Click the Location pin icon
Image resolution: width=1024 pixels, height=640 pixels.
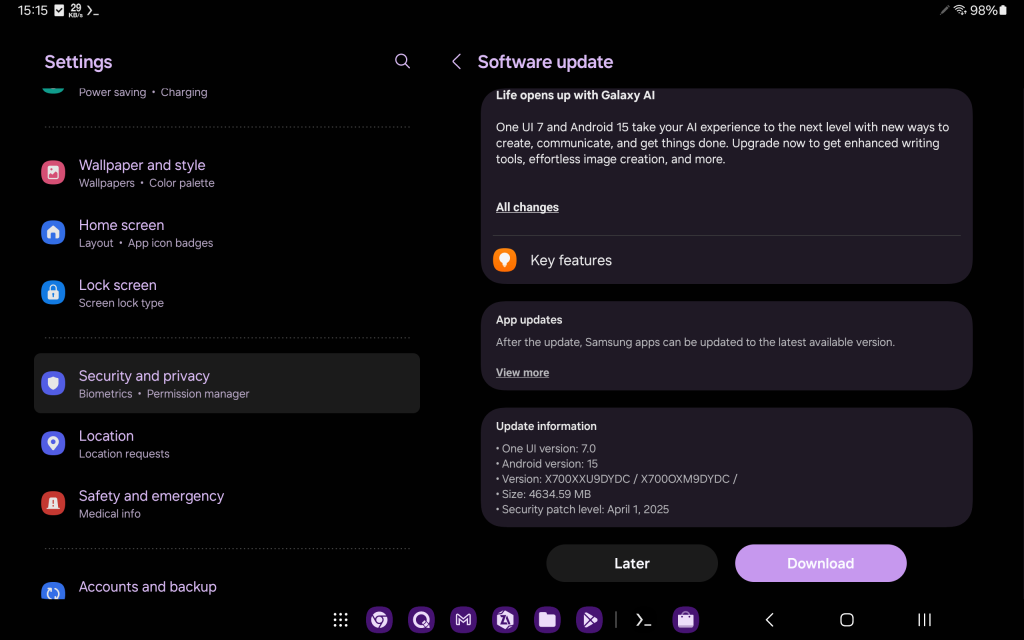[x=53, y=443]
